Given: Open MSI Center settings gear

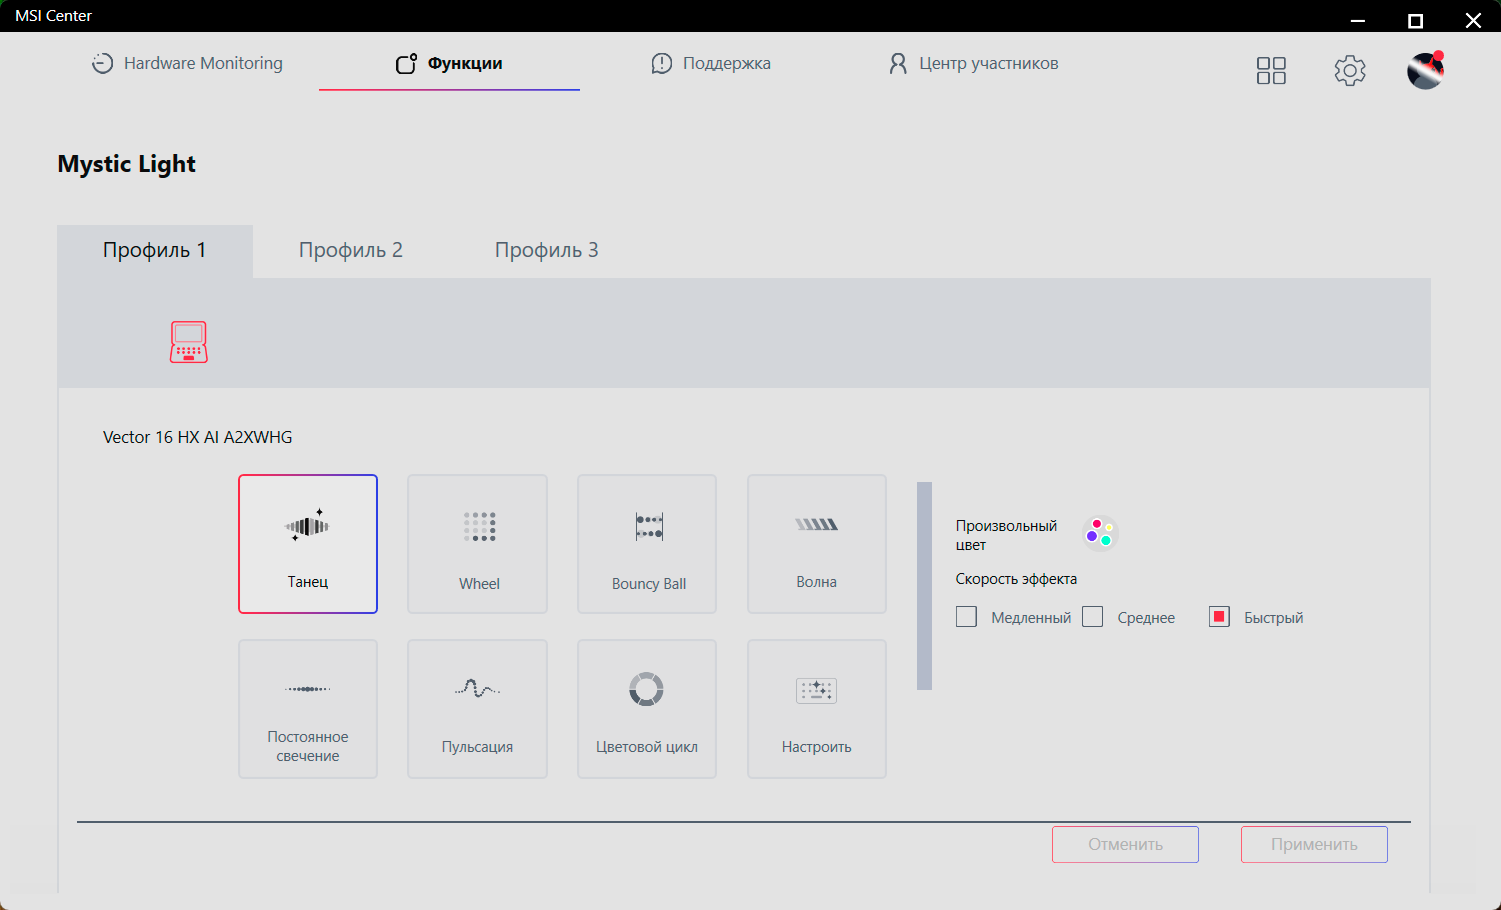Looking at the screenshot, I should [x=1350, y=70].
